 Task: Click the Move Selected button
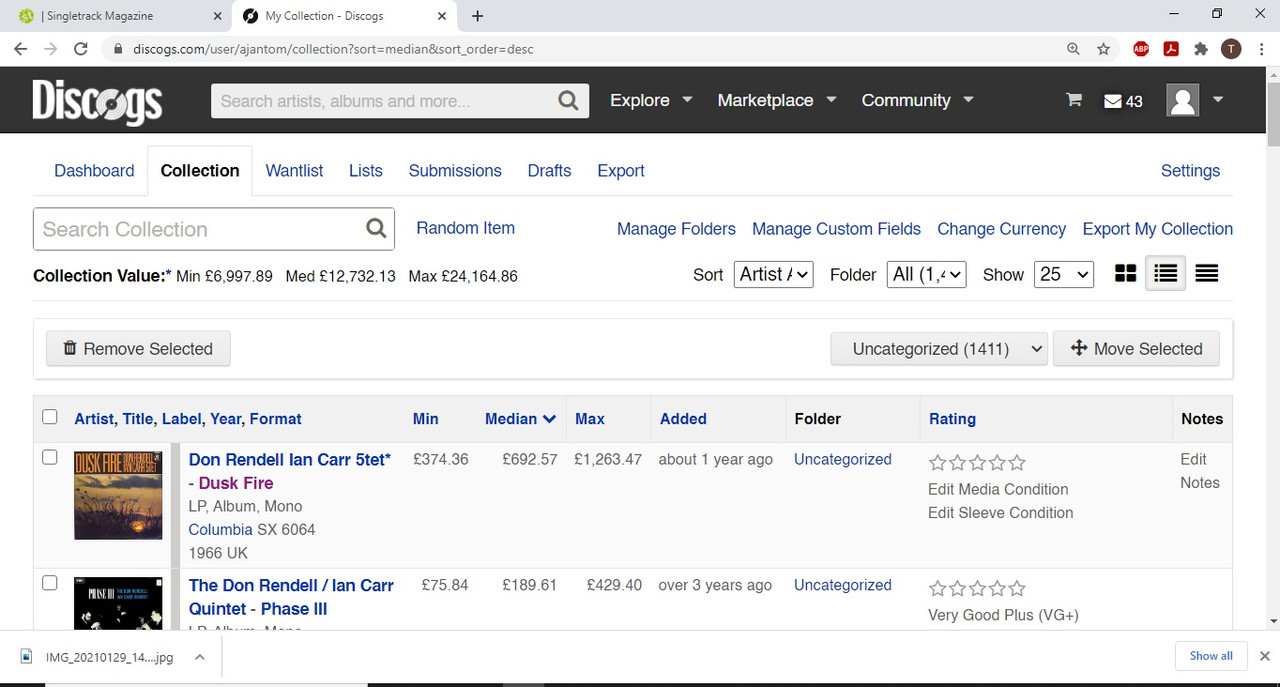pos(1136,348)
